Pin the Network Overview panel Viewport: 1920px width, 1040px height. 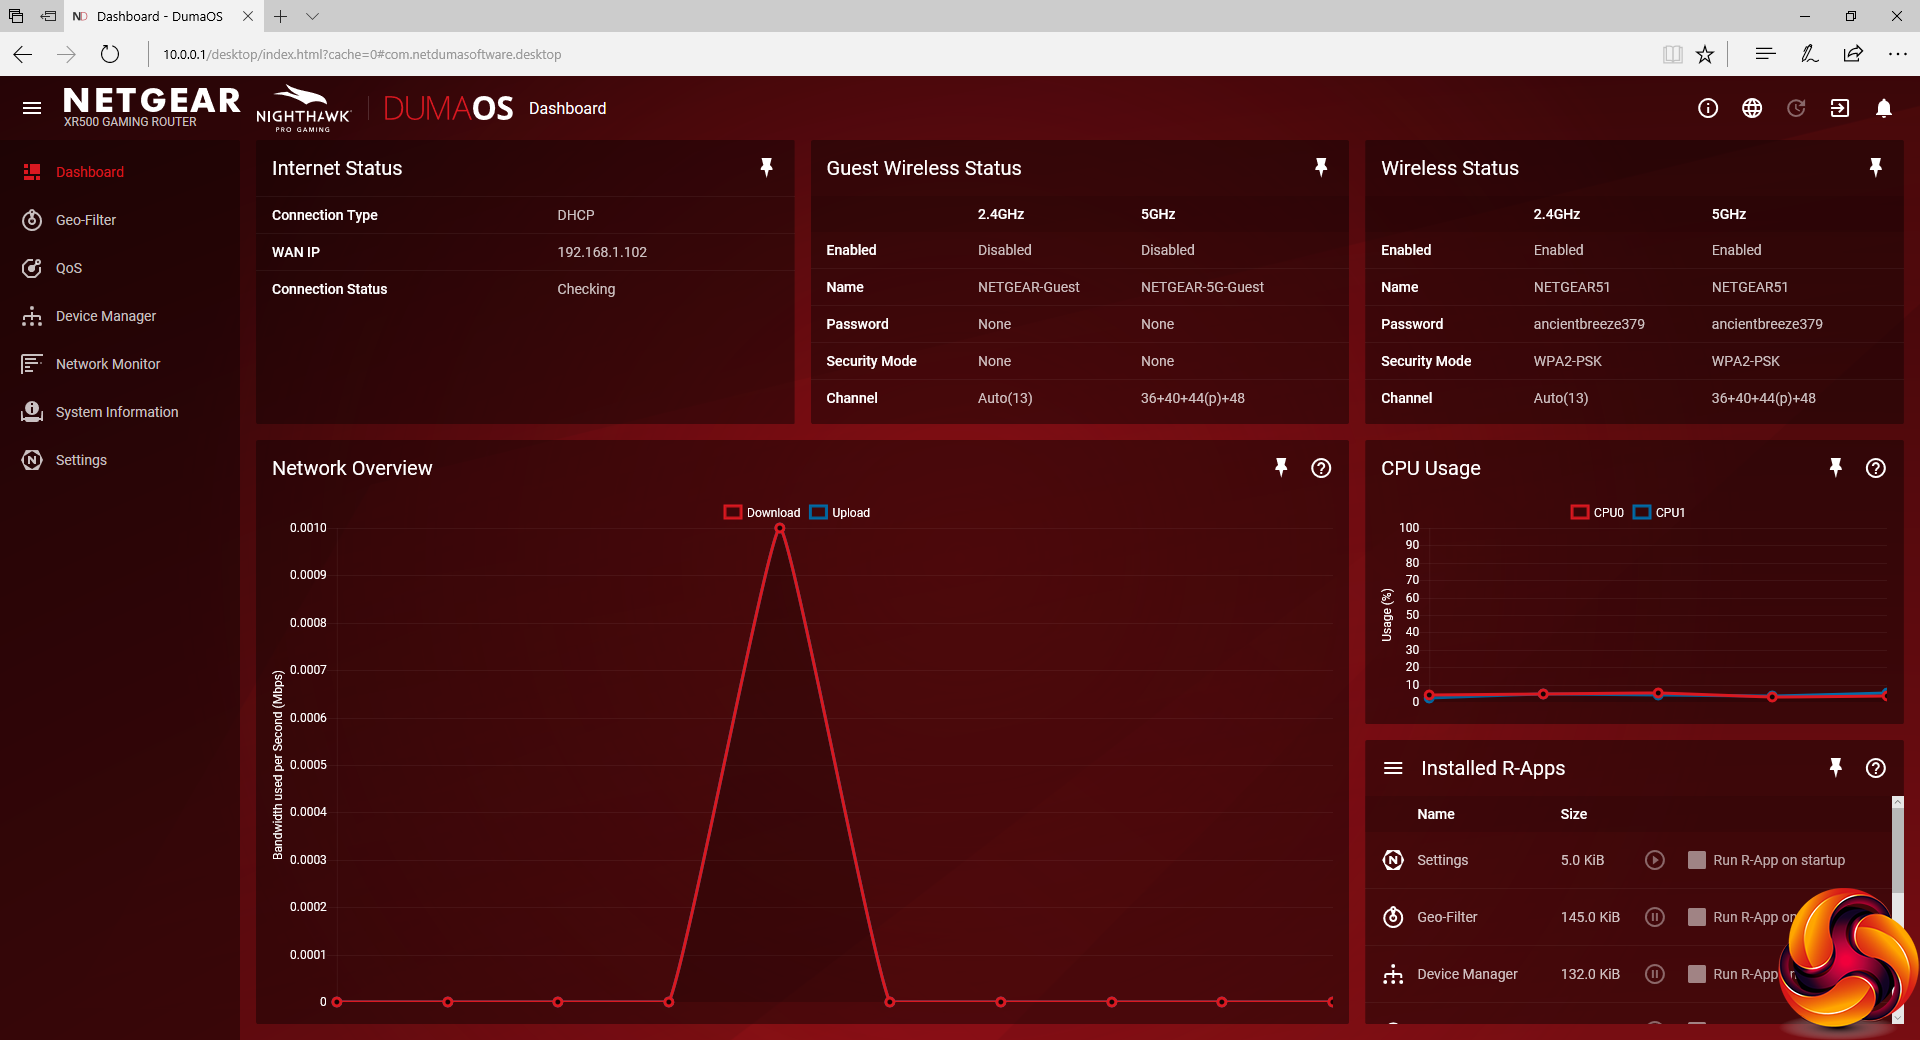point(1281,468)
